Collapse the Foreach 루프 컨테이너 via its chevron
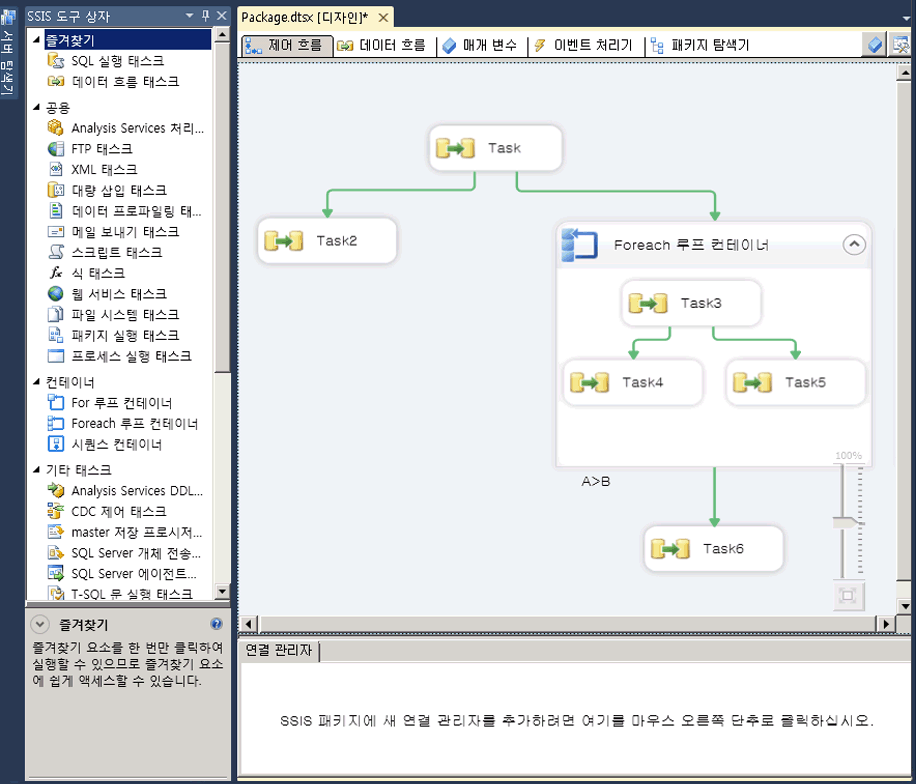 854,244
